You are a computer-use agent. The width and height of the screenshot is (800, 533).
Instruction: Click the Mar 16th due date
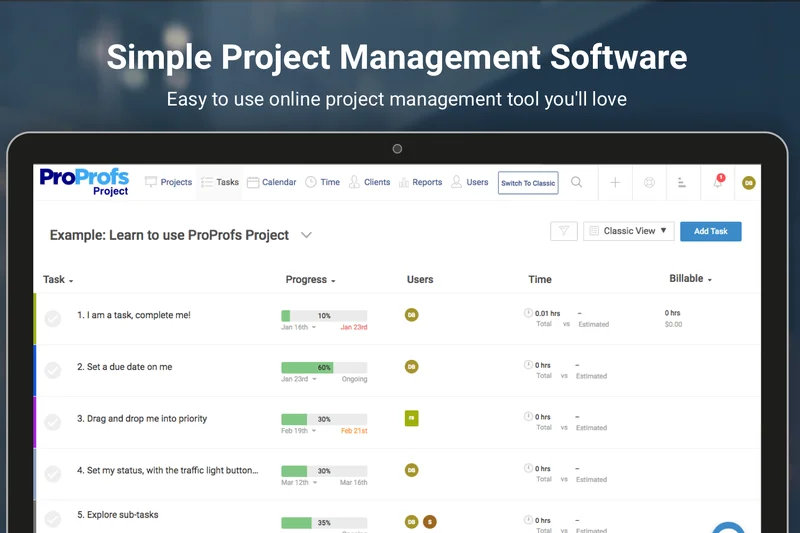point(354,483)
